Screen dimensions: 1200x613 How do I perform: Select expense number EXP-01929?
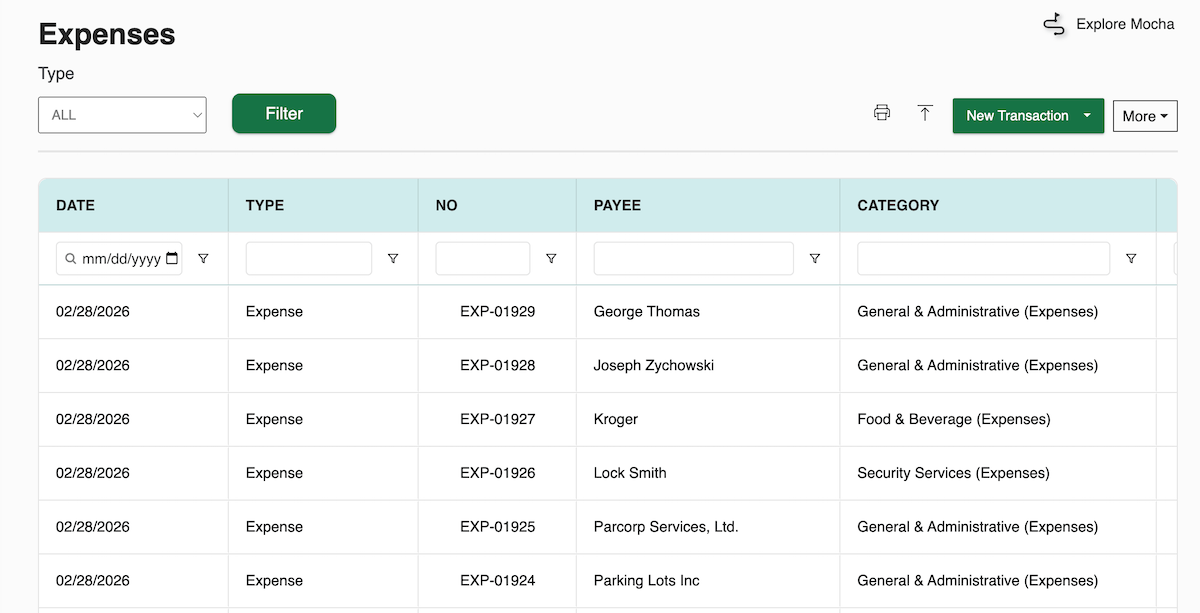click(x=498, y=312)
